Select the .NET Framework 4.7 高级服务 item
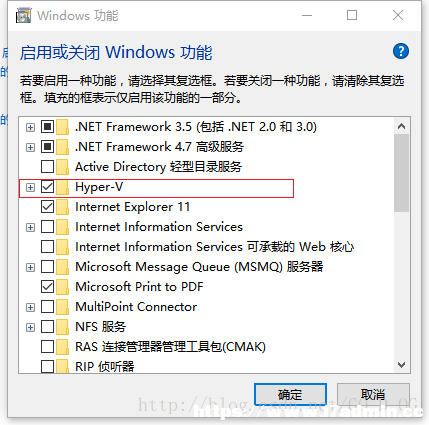Viewport: 429px width, 425px height. (159, 147)
